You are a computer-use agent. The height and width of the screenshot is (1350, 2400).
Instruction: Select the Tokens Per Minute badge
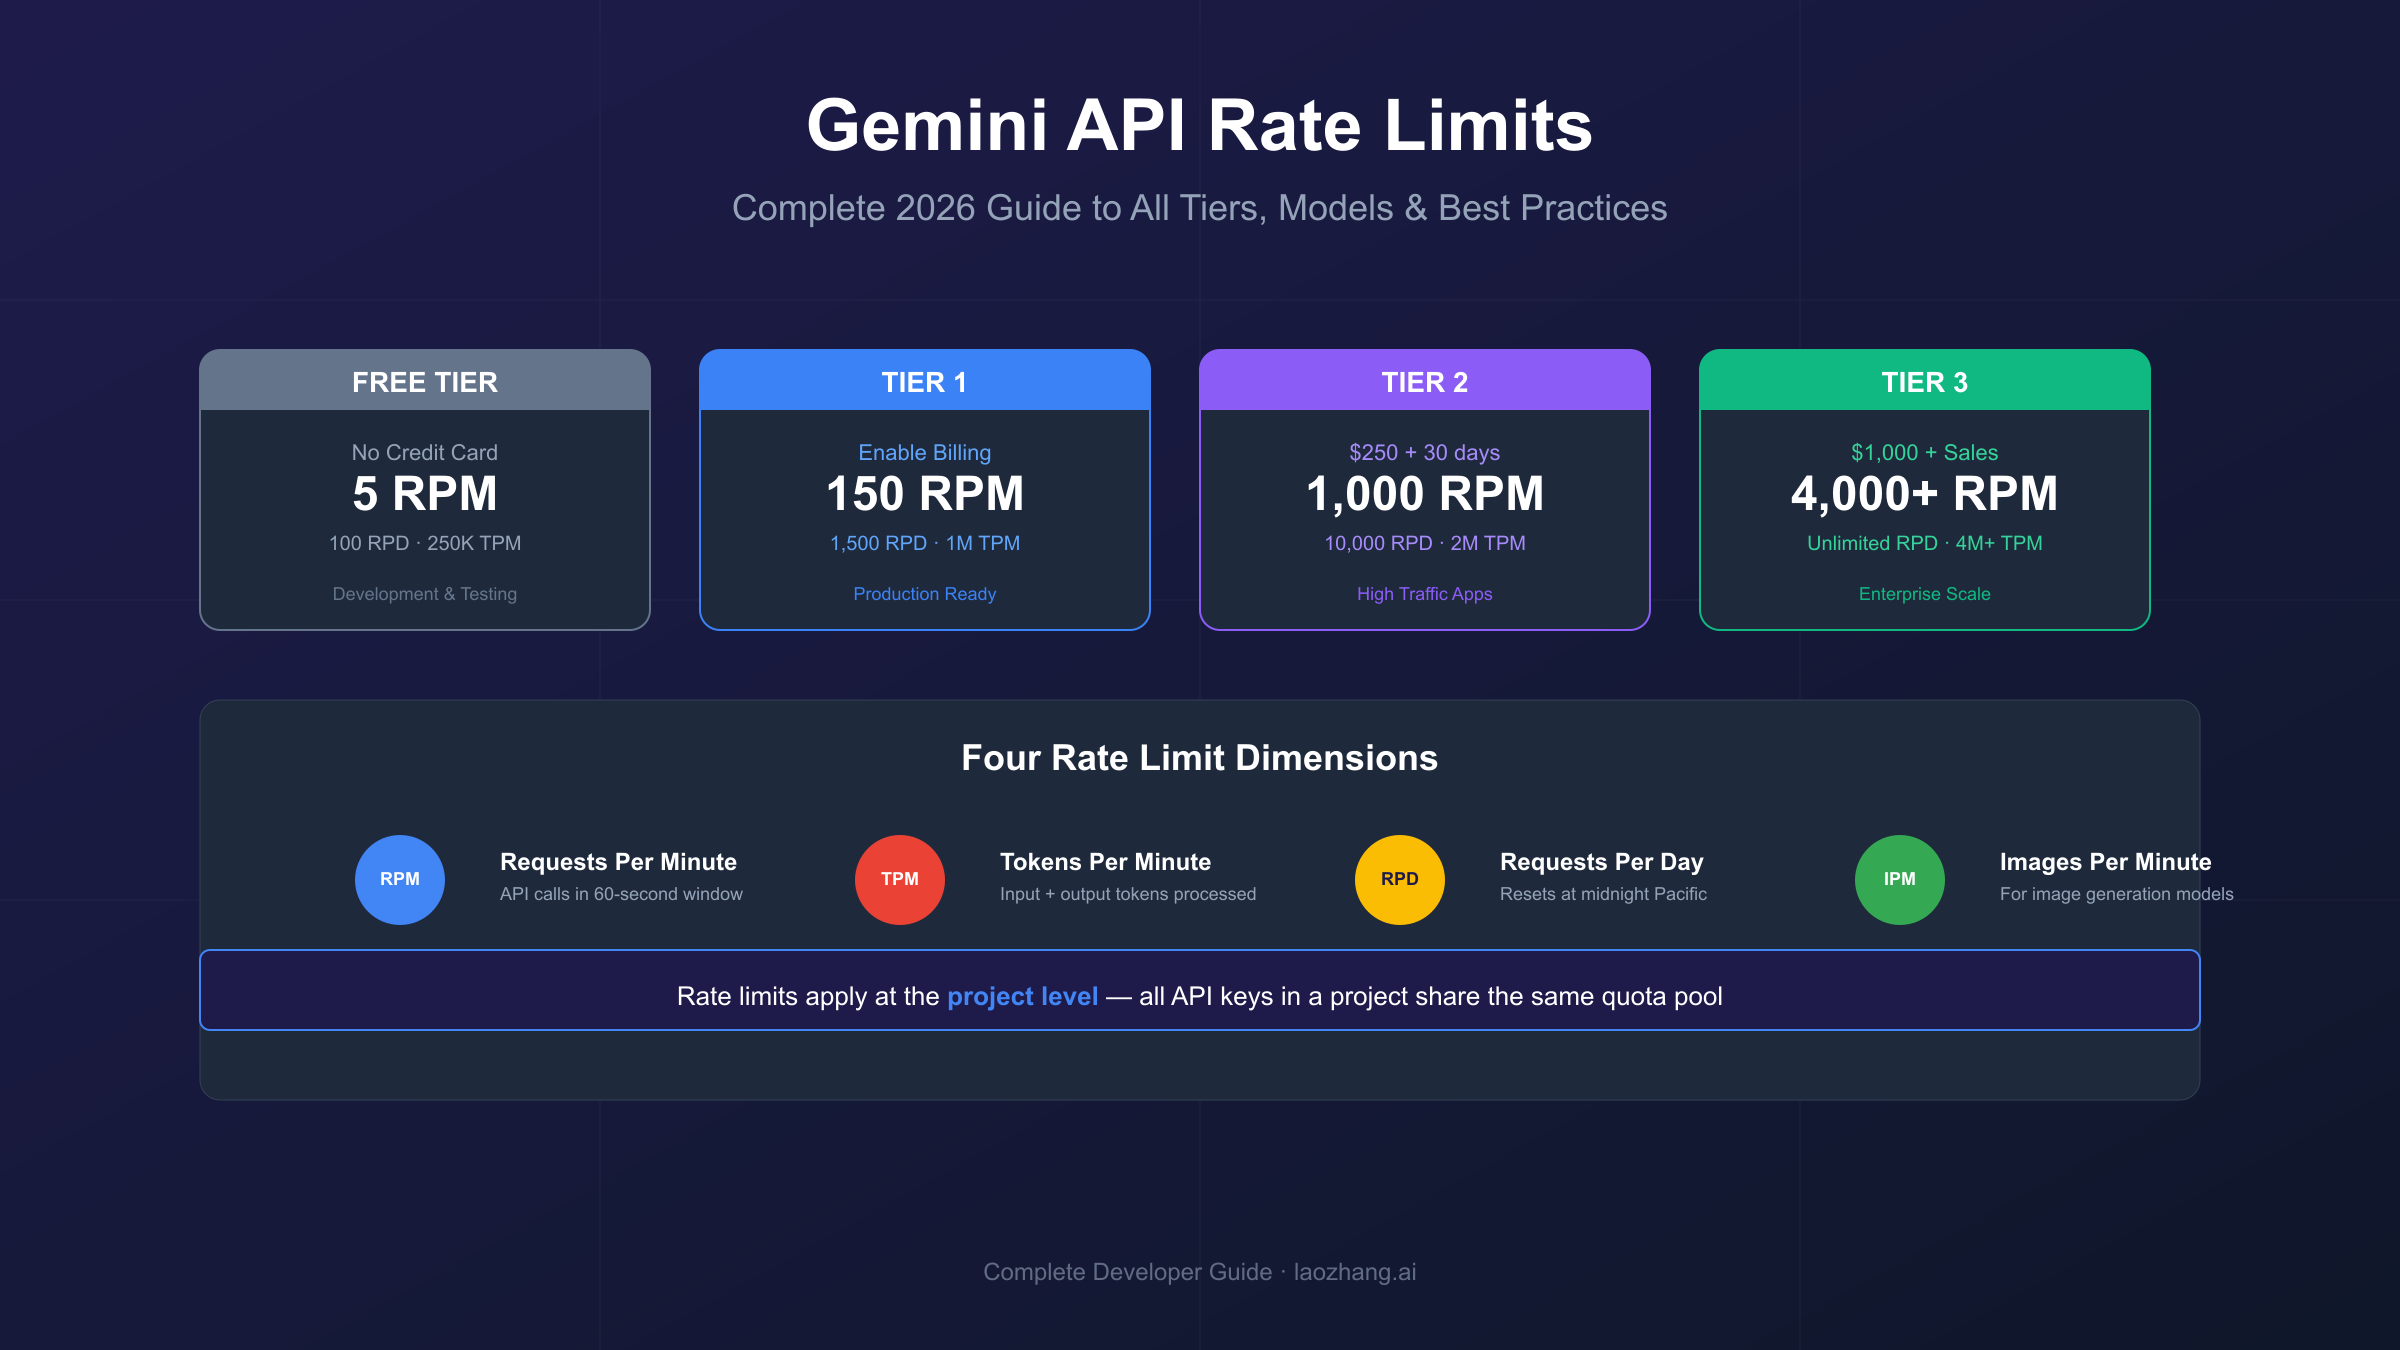coord(1105,862)
